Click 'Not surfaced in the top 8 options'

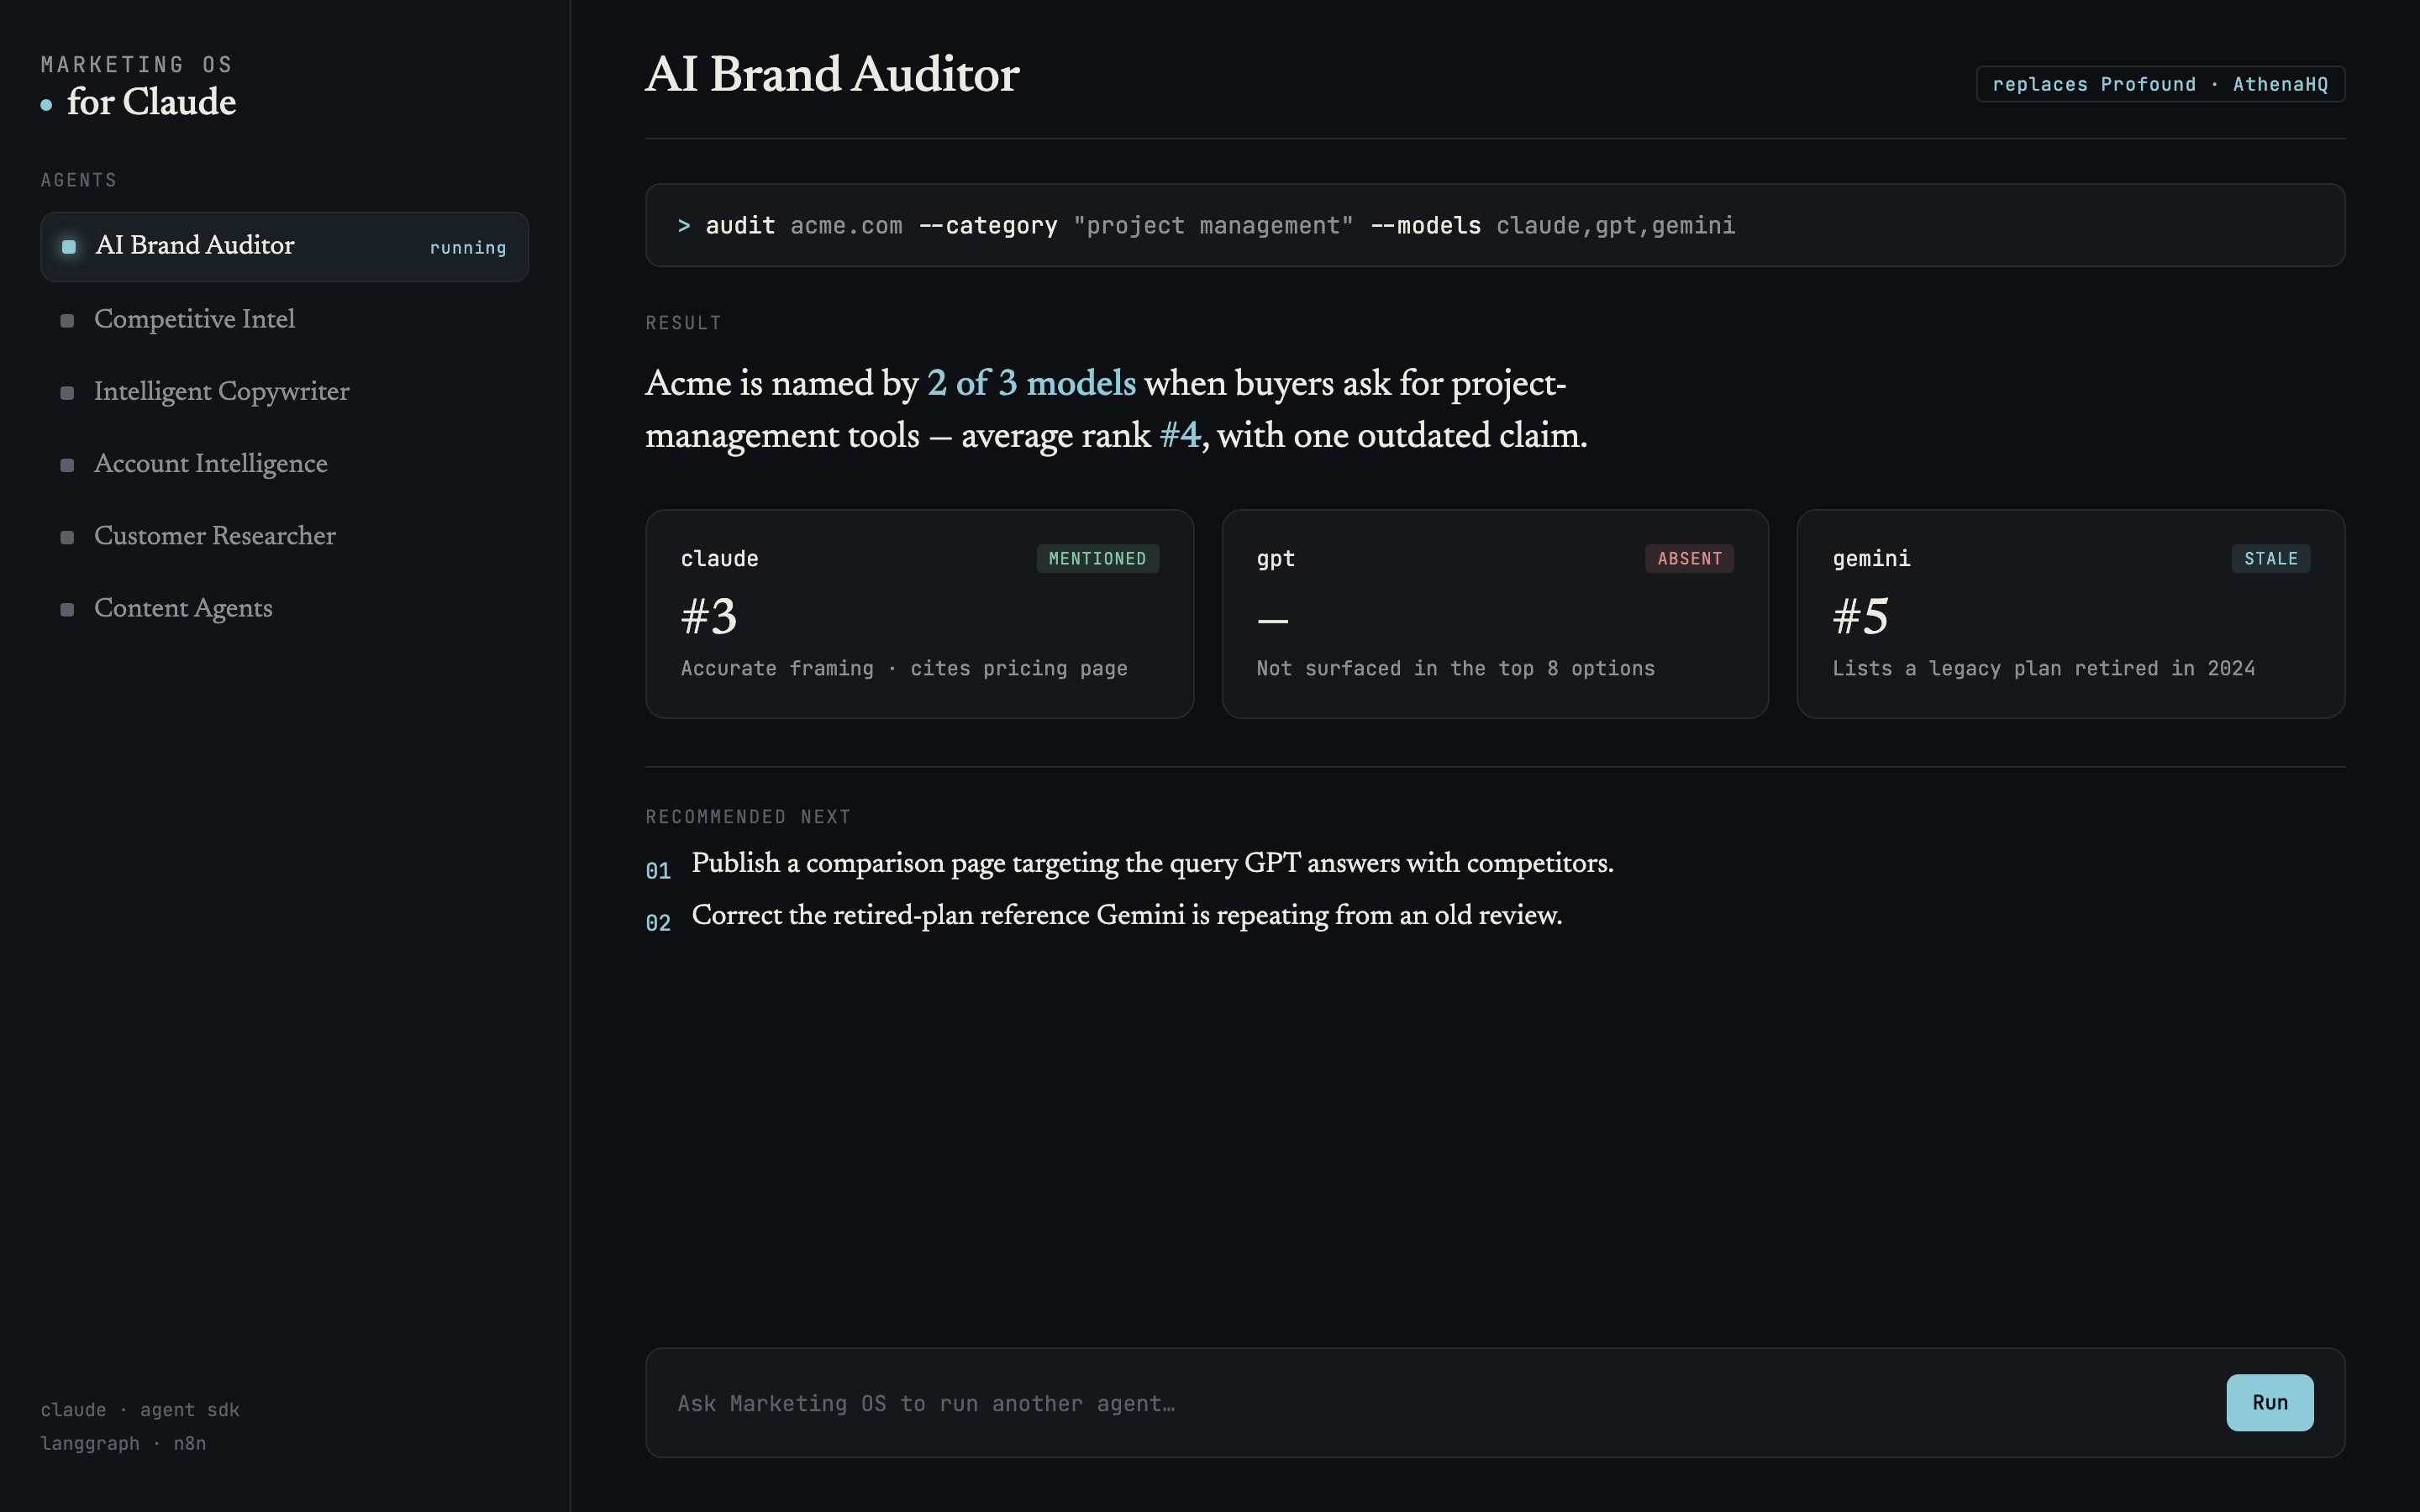(x=1455, y=669)
